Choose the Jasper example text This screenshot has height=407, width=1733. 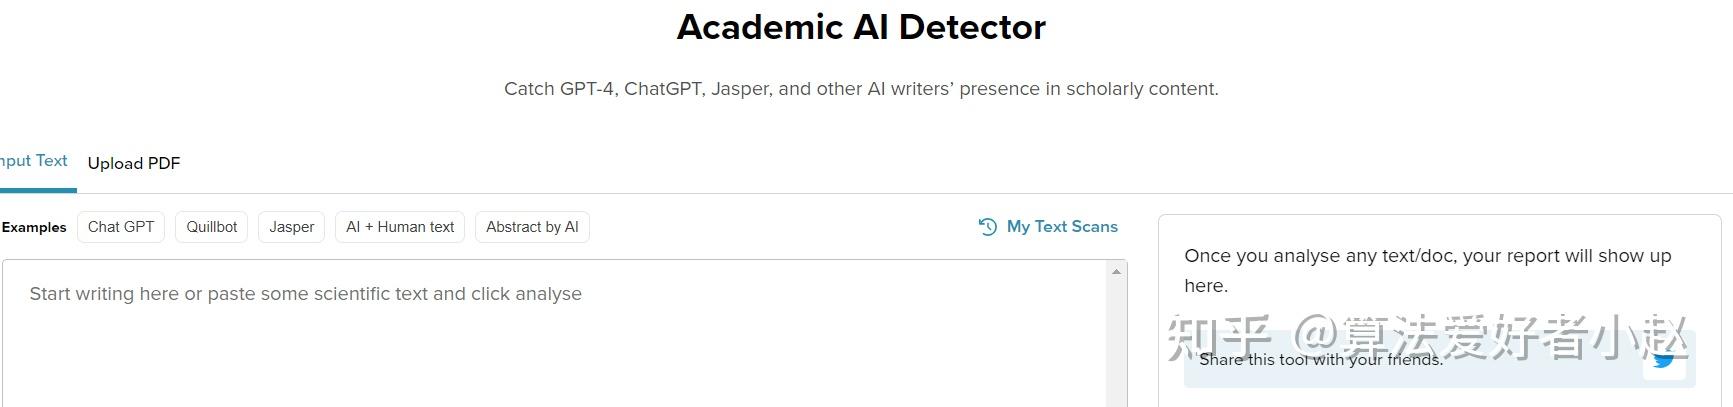[292, 227]
